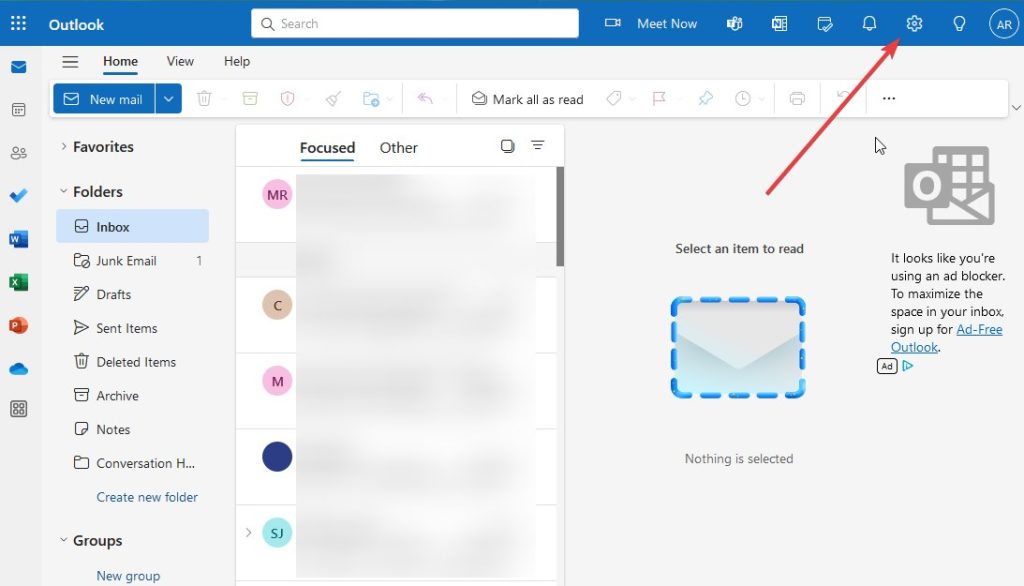
Task: Open the notifications bell
Action: 869,23
